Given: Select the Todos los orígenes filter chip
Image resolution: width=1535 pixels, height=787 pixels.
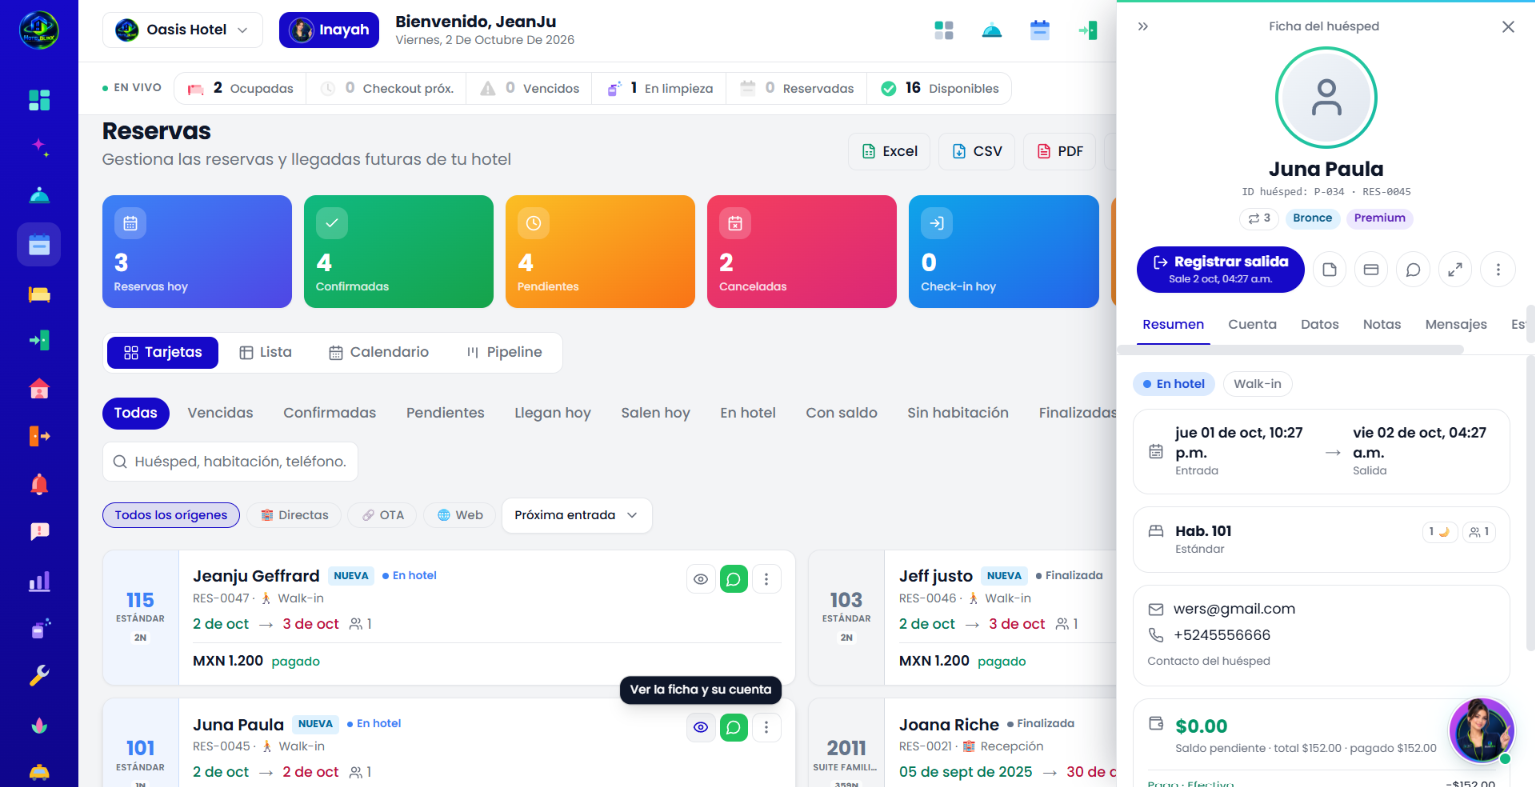Looking at the screenshot, I should 171,515.
